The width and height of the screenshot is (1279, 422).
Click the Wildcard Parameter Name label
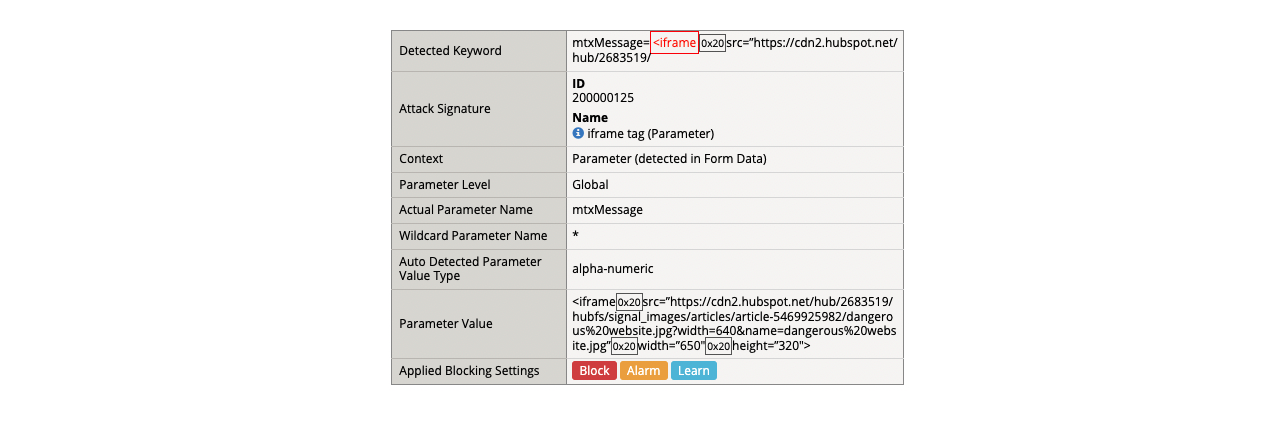tap(473, 236)
